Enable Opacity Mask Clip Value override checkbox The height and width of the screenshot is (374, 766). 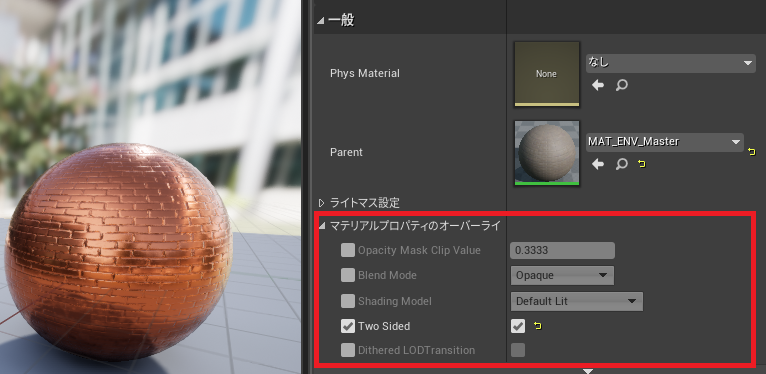[348, 250]
